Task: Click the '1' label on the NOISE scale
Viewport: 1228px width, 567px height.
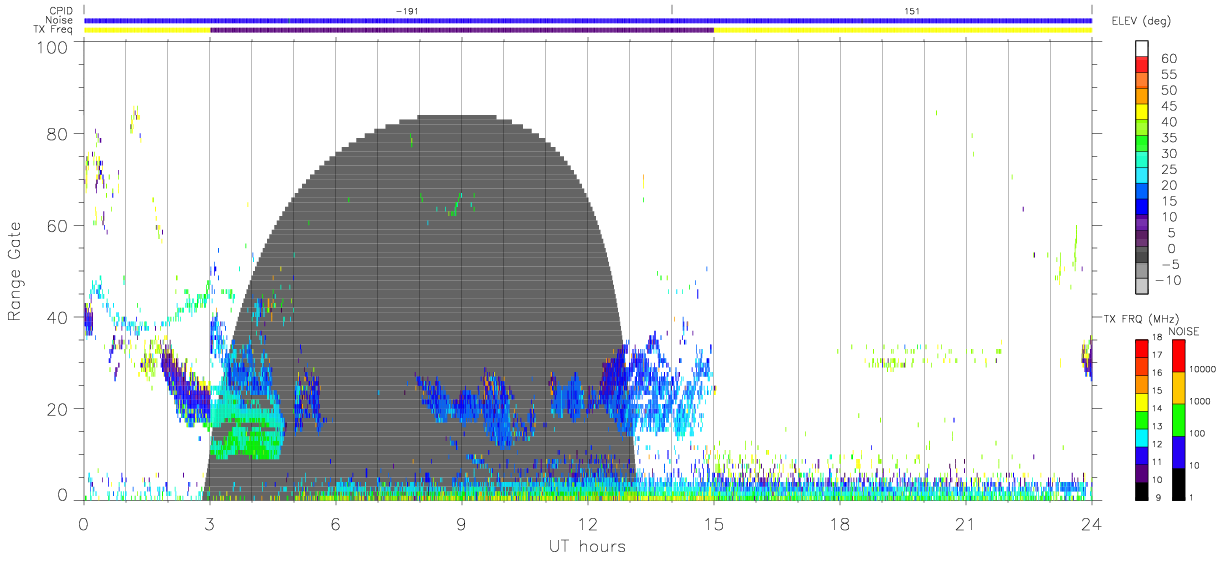Action: [x=1190, y=498]
